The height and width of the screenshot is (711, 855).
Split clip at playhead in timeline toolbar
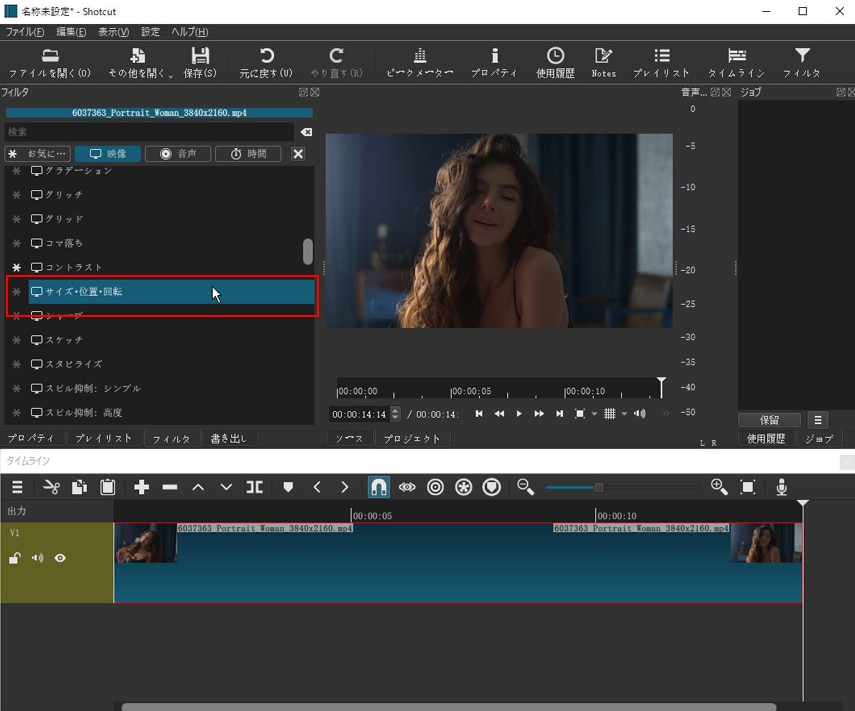[x=255, y=487]
